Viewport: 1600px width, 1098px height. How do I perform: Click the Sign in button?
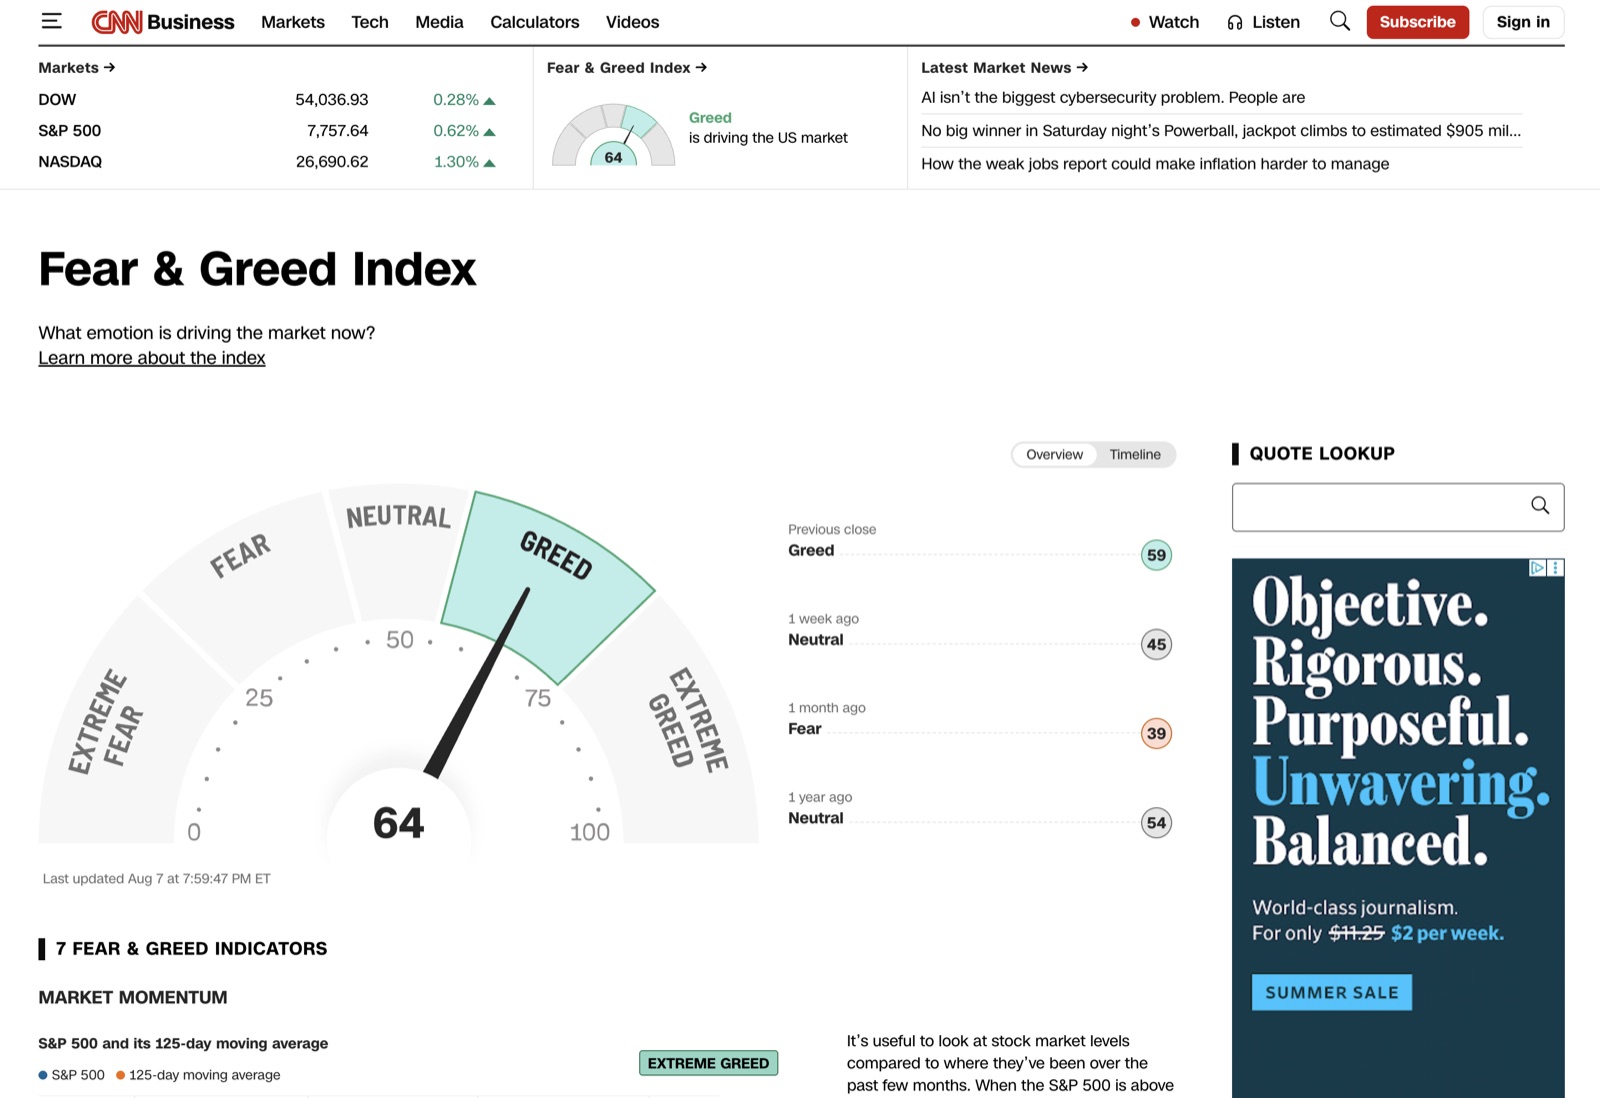click(x=1523, y=22)
